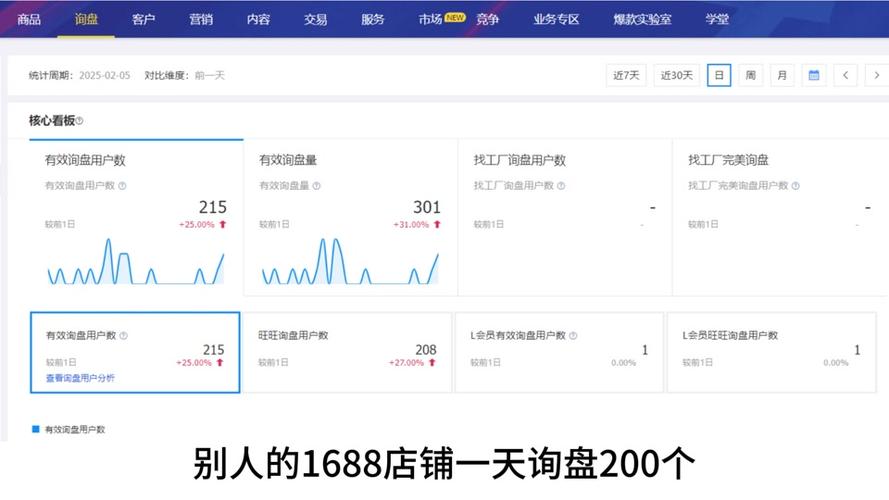Click the 对比维度 value 前一天

tap(210, 75)
